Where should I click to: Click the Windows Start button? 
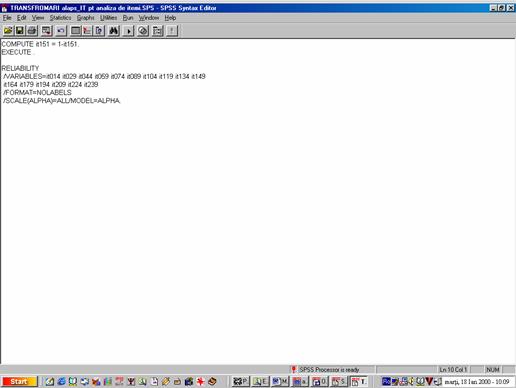click(19, 381)
